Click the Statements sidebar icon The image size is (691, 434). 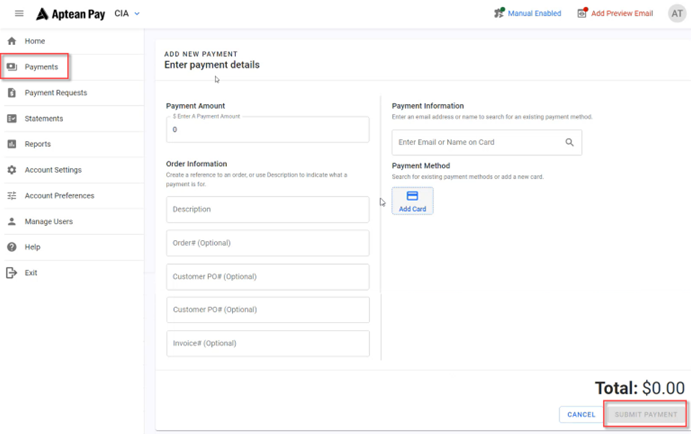point(12,119)
